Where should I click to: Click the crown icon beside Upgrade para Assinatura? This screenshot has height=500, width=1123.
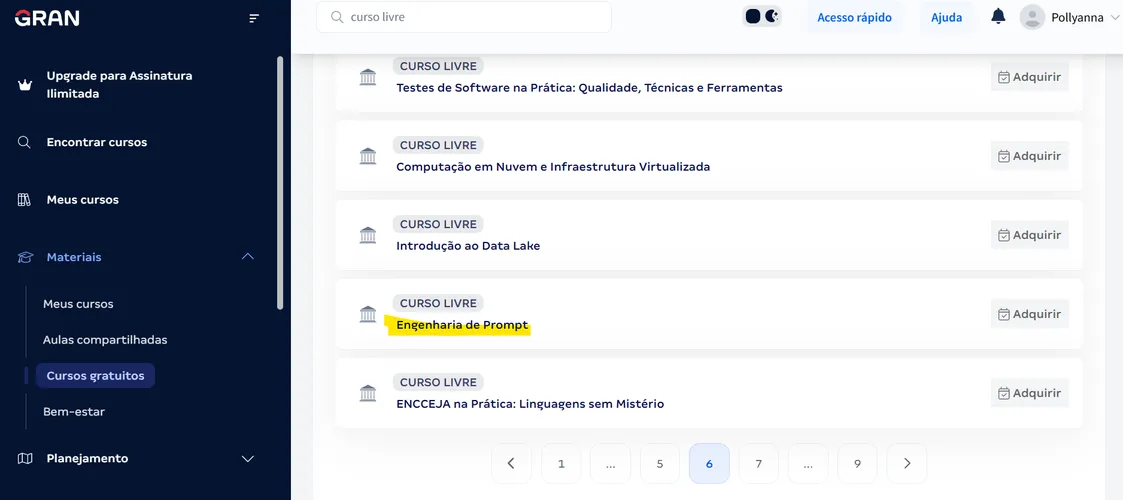[24, 85]
